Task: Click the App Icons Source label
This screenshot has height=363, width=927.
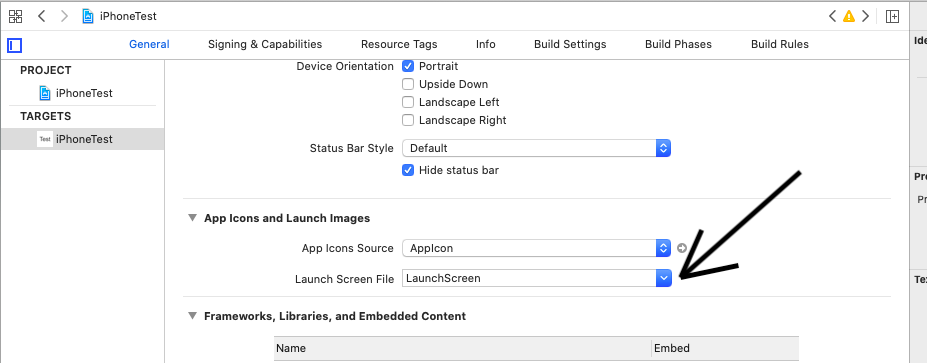Action: coord(348,248)
